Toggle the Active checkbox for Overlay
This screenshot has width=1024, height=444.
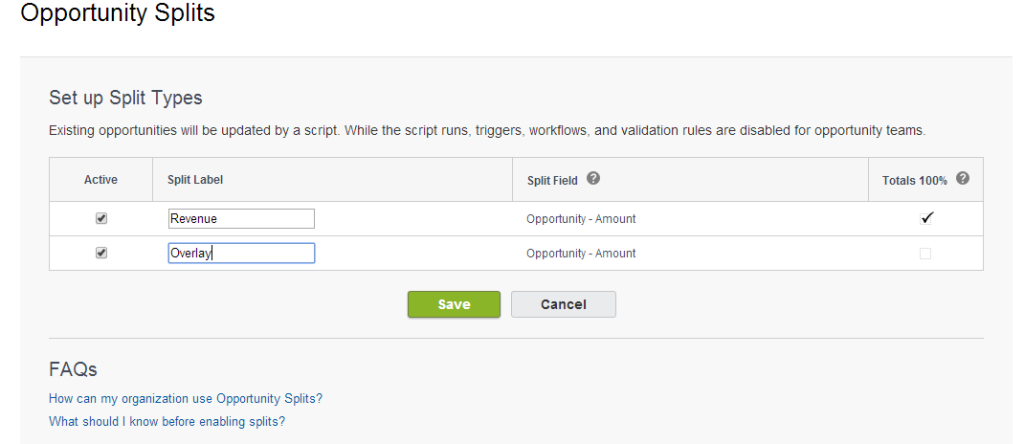101,253
